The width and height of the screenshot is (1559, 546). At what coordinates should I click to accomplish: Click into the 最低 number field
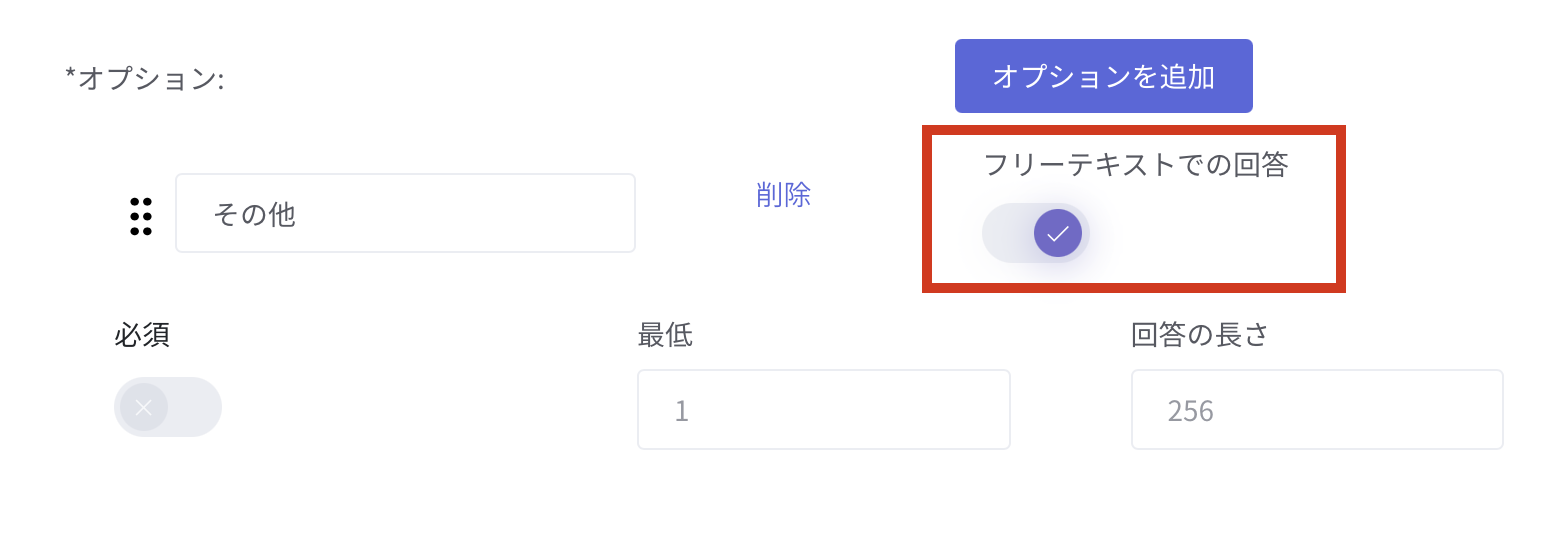tap(823, 410)
